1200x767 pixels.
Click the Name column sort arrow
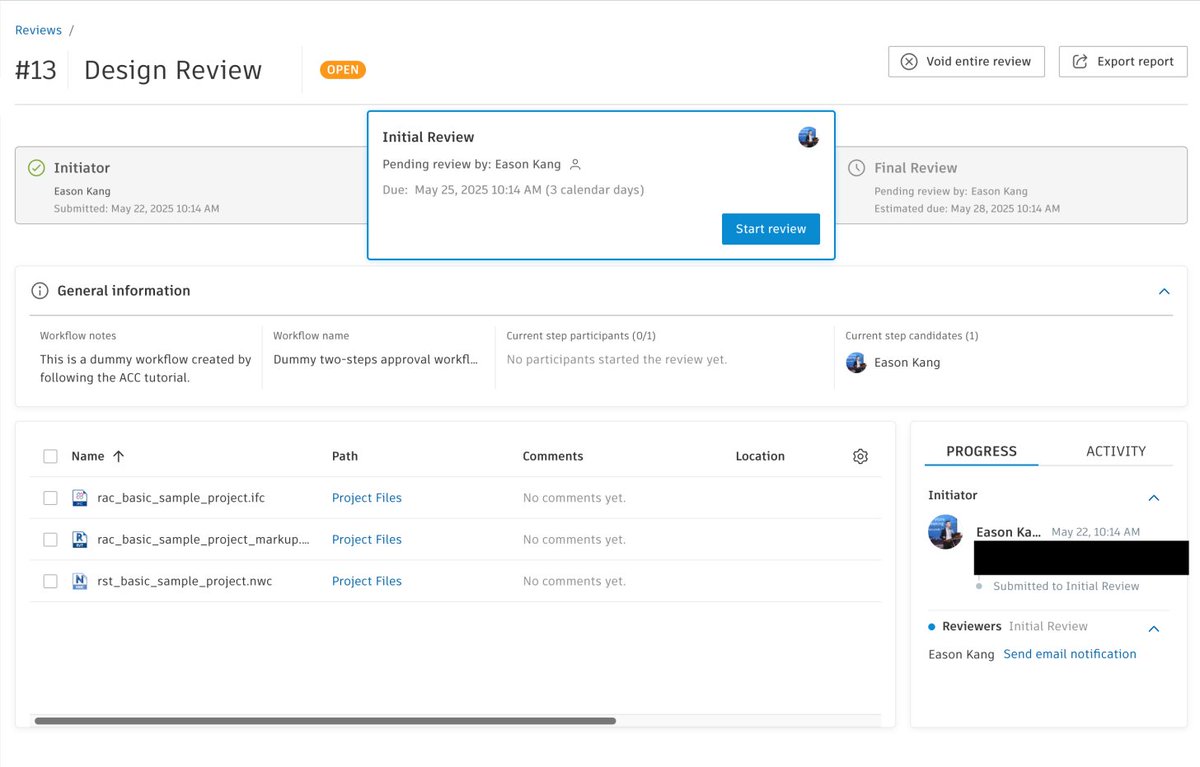coord(118,455)
